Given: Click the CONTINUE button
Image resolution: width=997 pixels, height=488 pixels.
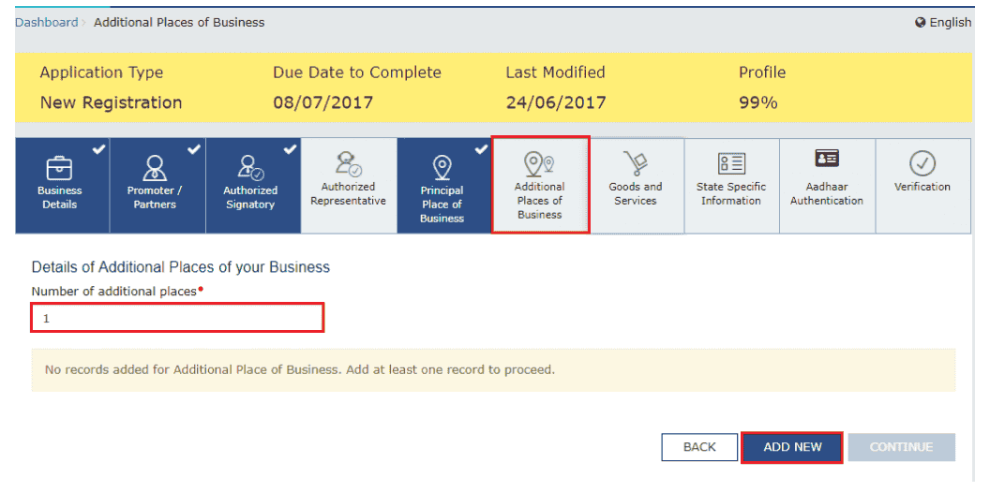Looking at the screenshot, I should [x=901, y=447].
